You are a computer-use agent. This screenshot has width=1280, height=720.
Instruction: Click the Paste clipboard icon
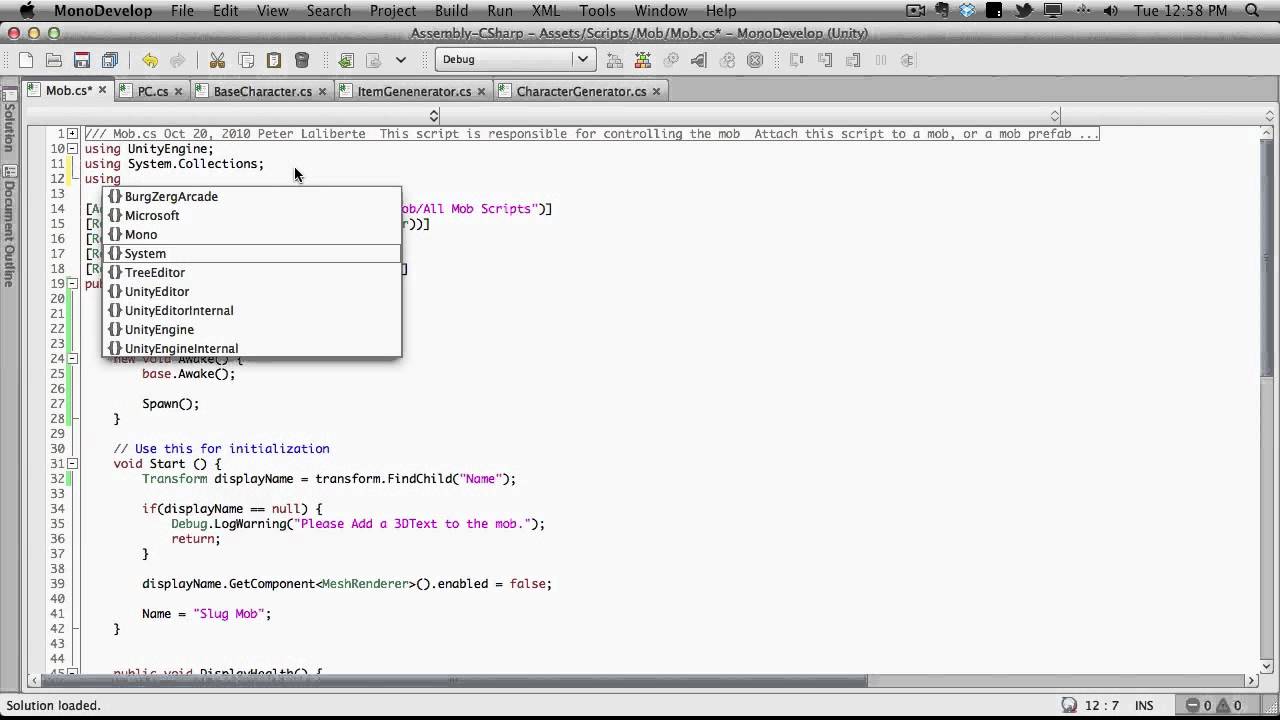coord(273,60)
